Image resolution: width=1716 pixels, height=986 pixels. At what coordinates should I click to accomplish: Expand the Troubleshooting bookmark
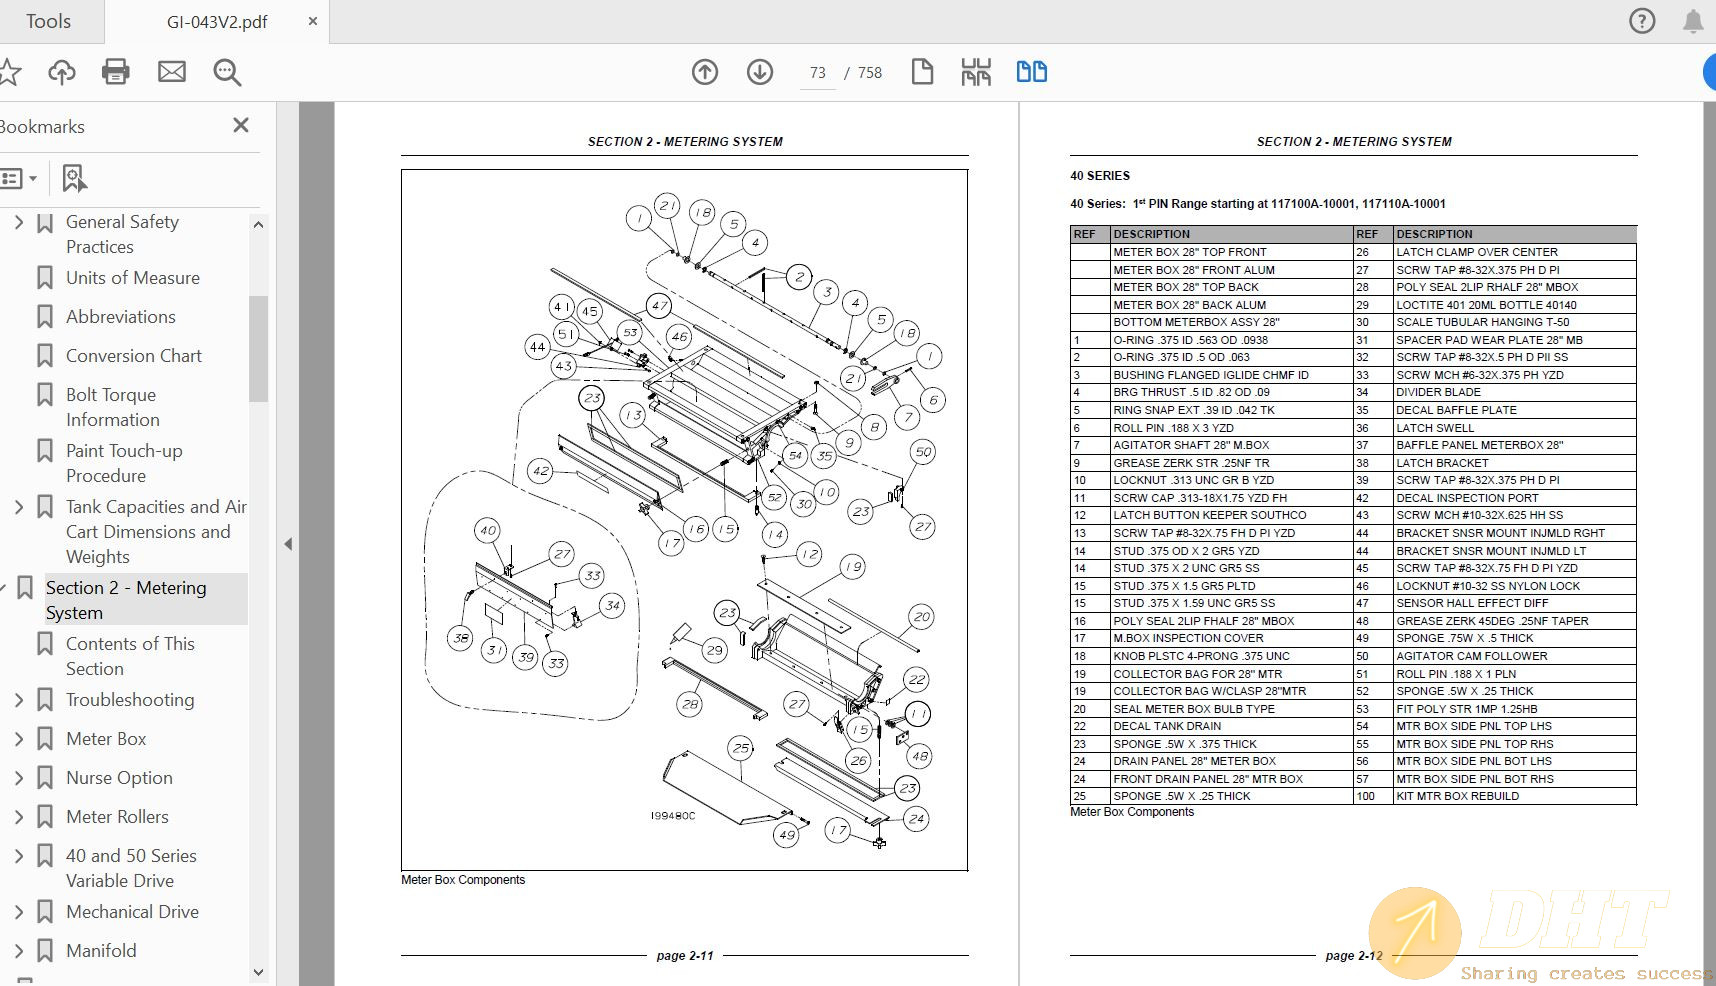pyautogui.click(x=18, y=699)
